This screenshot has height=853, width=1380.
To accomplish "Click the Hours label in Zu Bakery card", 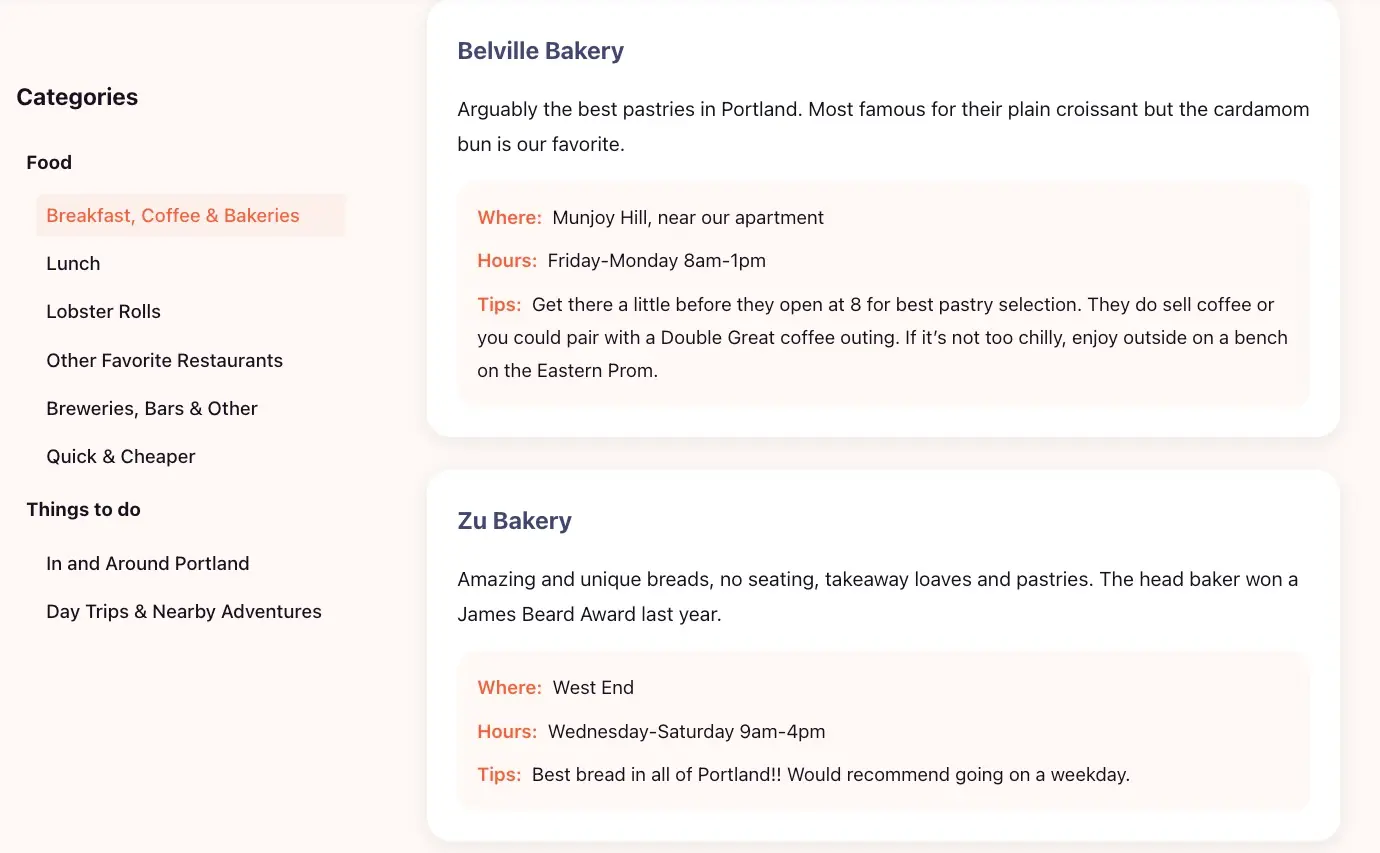I will pos(506,731).
